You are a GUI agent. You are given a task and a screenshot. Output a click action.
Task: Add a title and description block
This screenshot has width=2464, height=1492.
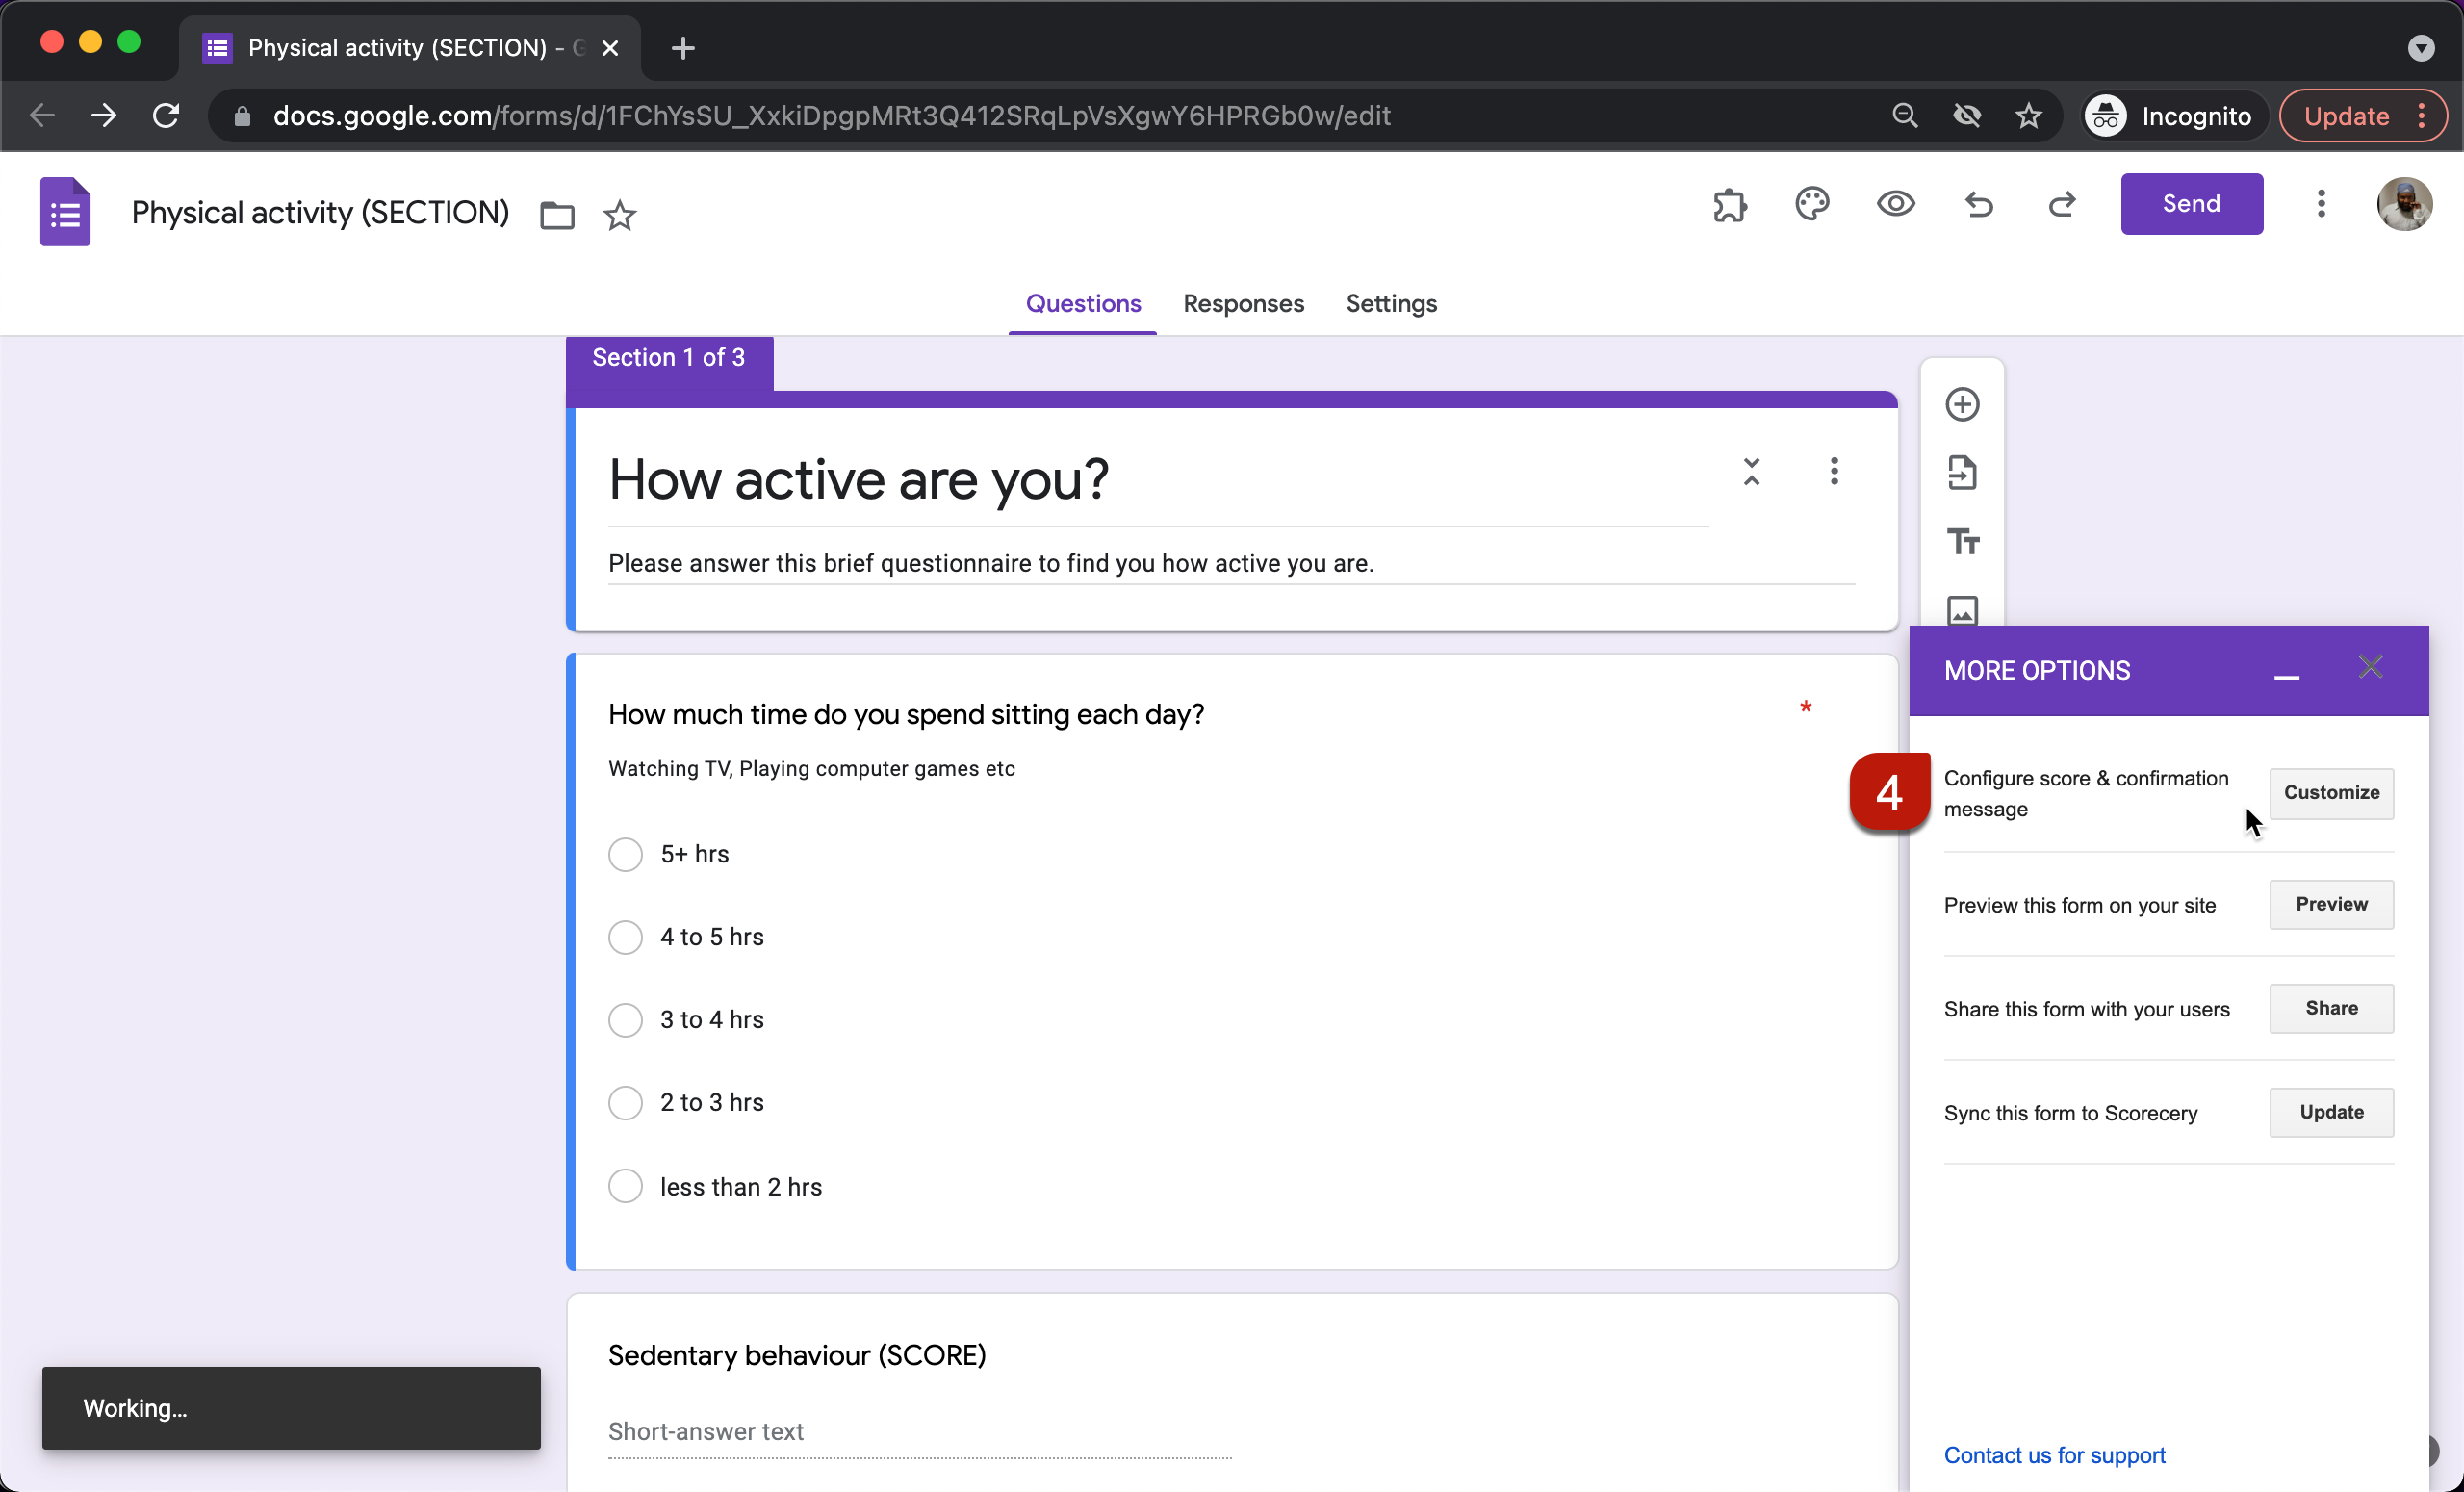pyautogui.click(x=1962, y=541)
